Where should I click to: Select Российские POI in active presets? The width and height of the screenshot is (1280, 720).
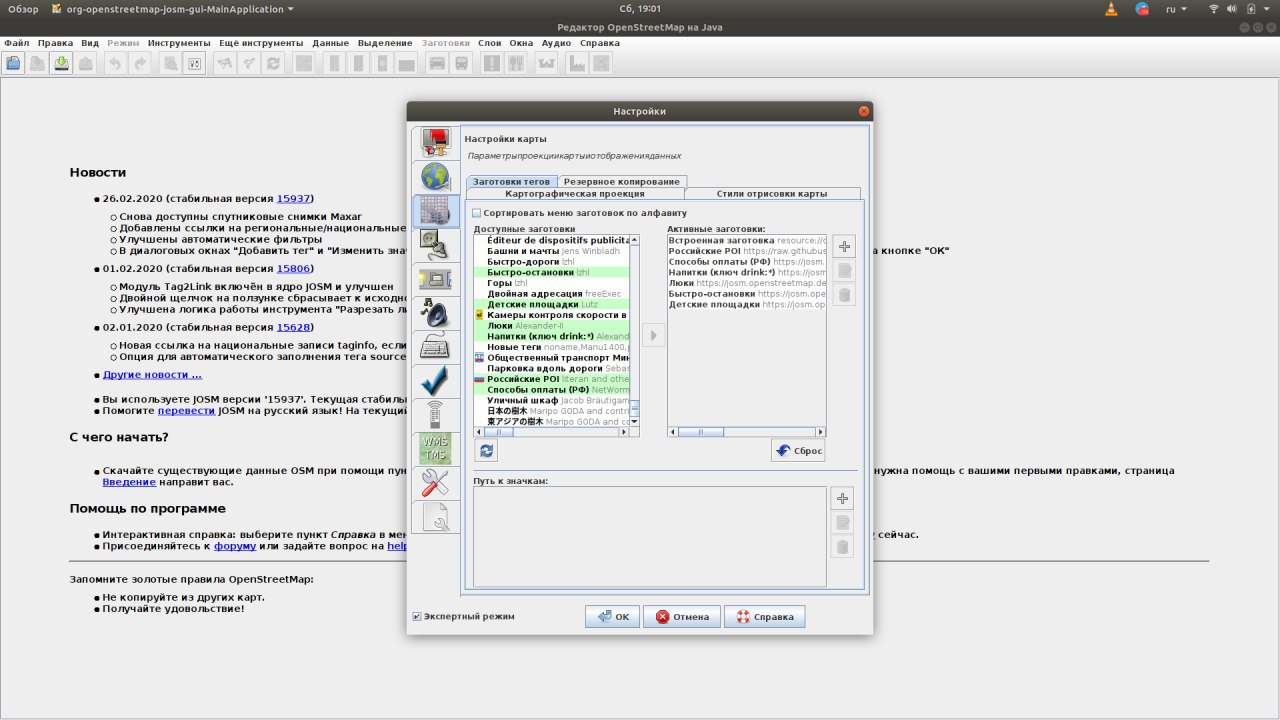click(x=747, y=251)
